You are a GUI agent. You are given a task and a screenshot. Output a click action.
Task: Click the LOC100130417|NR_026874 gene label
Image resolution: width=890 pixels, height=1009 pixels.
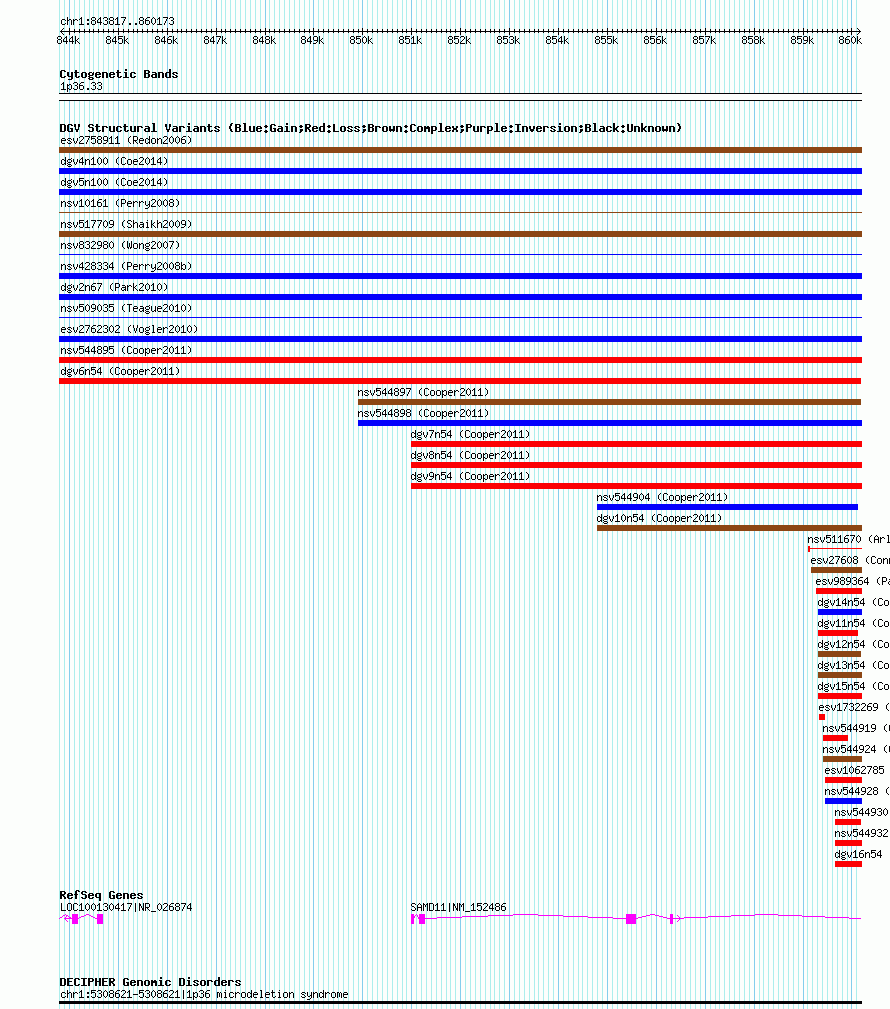(x=126, y=907)
